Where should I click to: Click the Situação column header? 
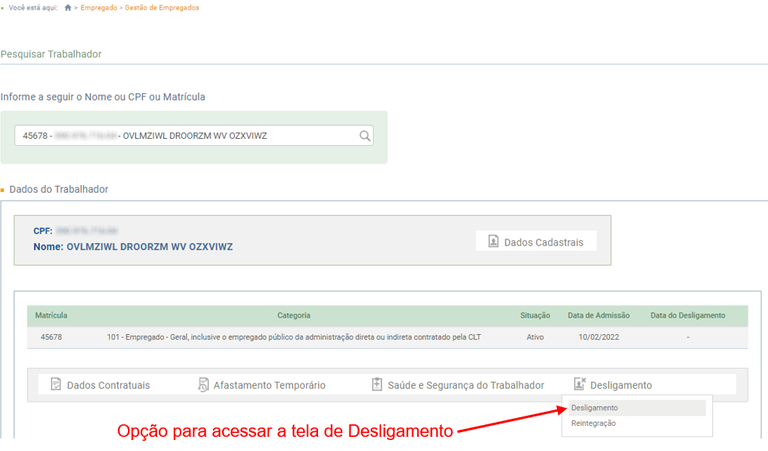535,315
